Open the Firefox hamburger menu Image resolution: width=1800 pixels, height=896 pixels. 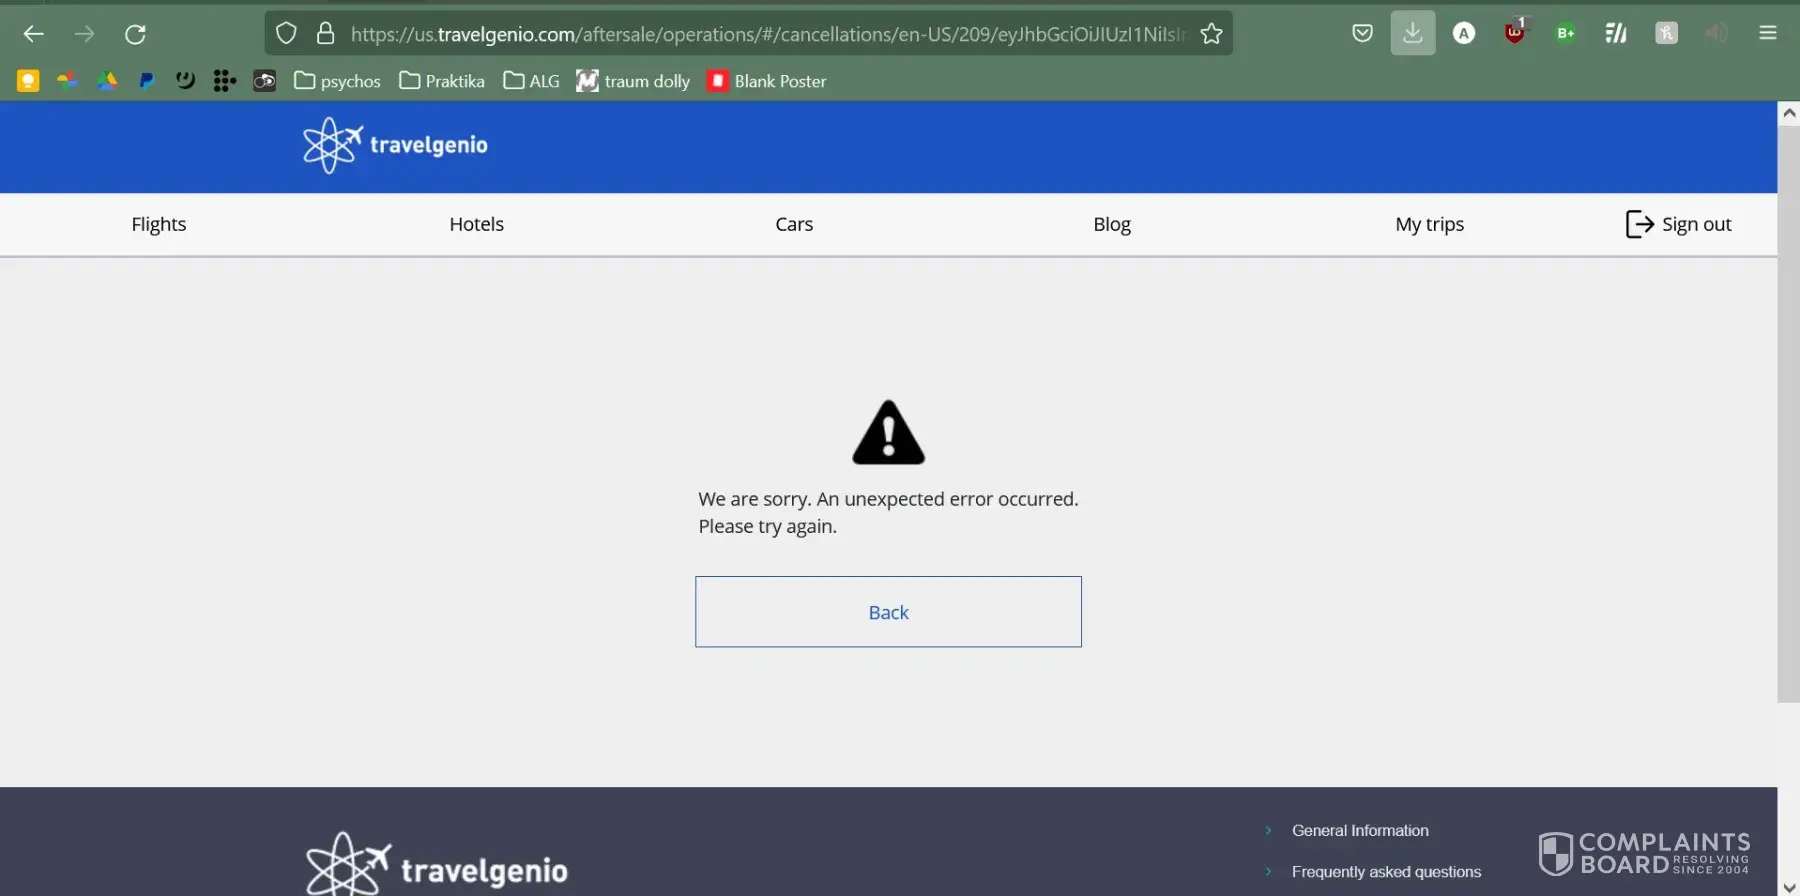click(1767, 33)
